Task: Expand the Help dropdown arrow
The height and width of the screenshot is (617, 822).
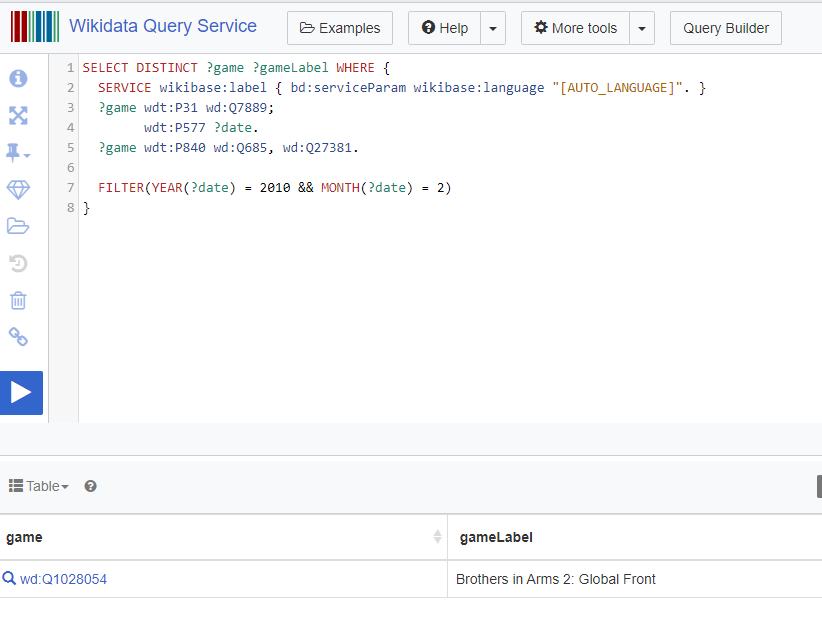Action: 493,28
